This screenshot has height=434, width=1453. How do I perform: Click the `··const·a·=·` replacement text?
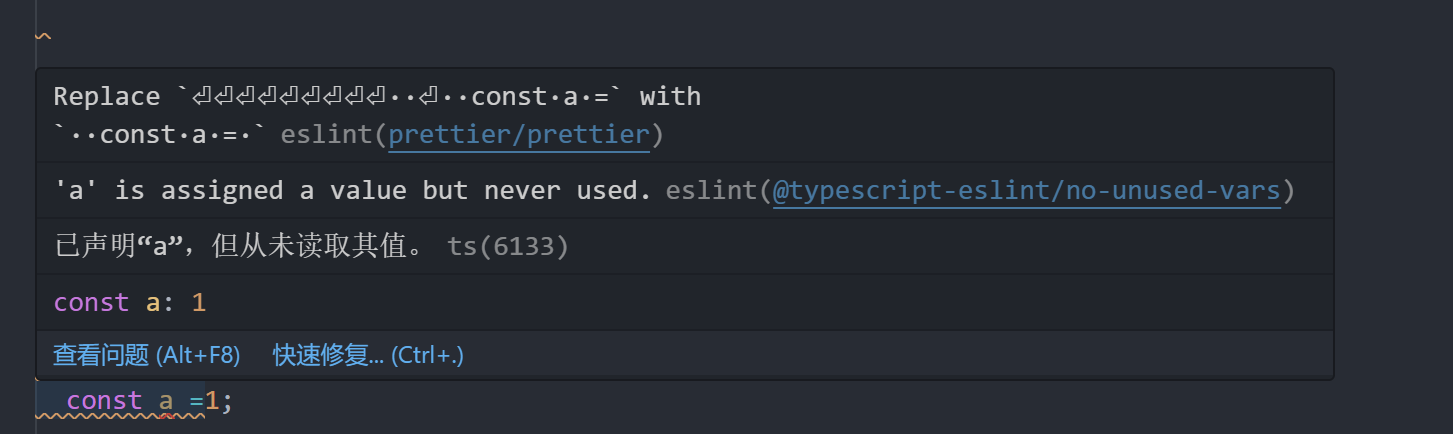pos(160,134)
